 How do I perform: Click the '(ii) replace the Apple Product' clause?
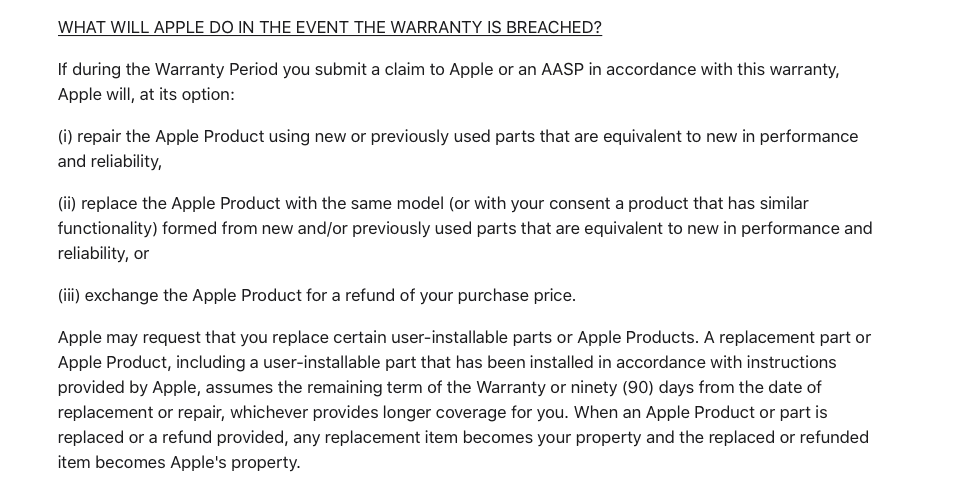pos(465,228)
